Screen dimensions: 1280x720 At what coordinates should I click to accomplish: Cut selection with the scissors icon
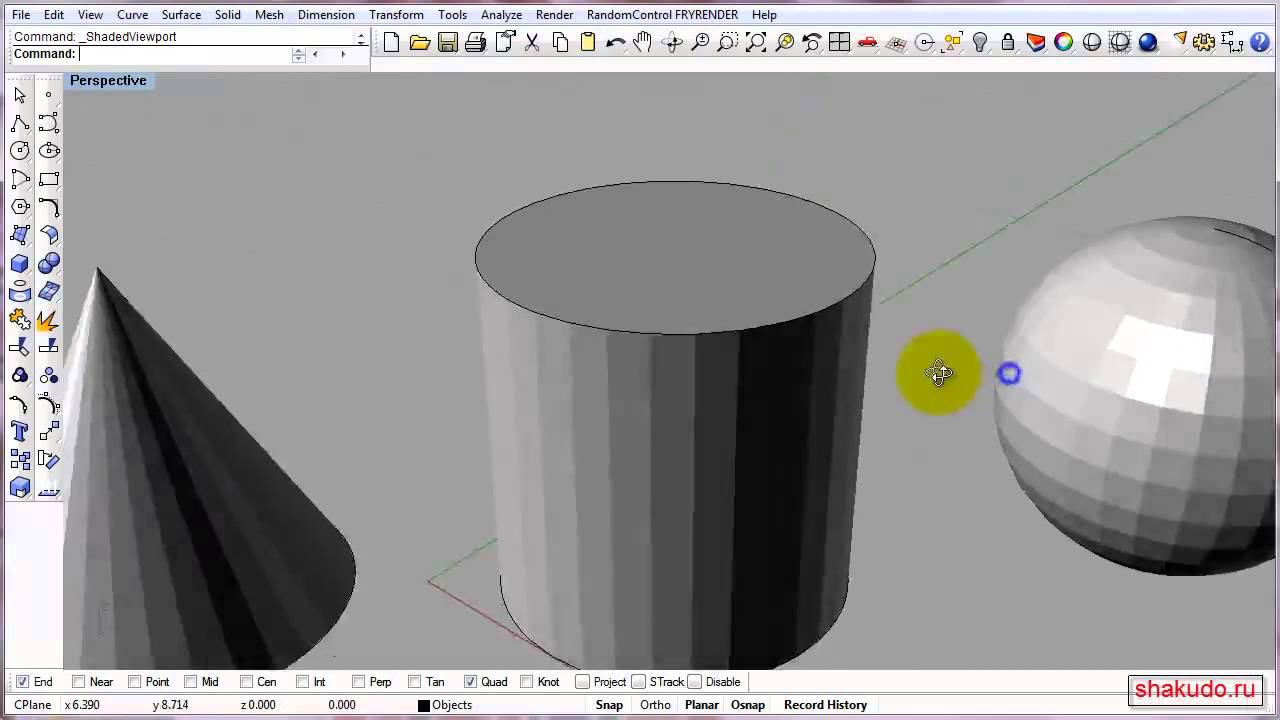[x=532, y=42]
